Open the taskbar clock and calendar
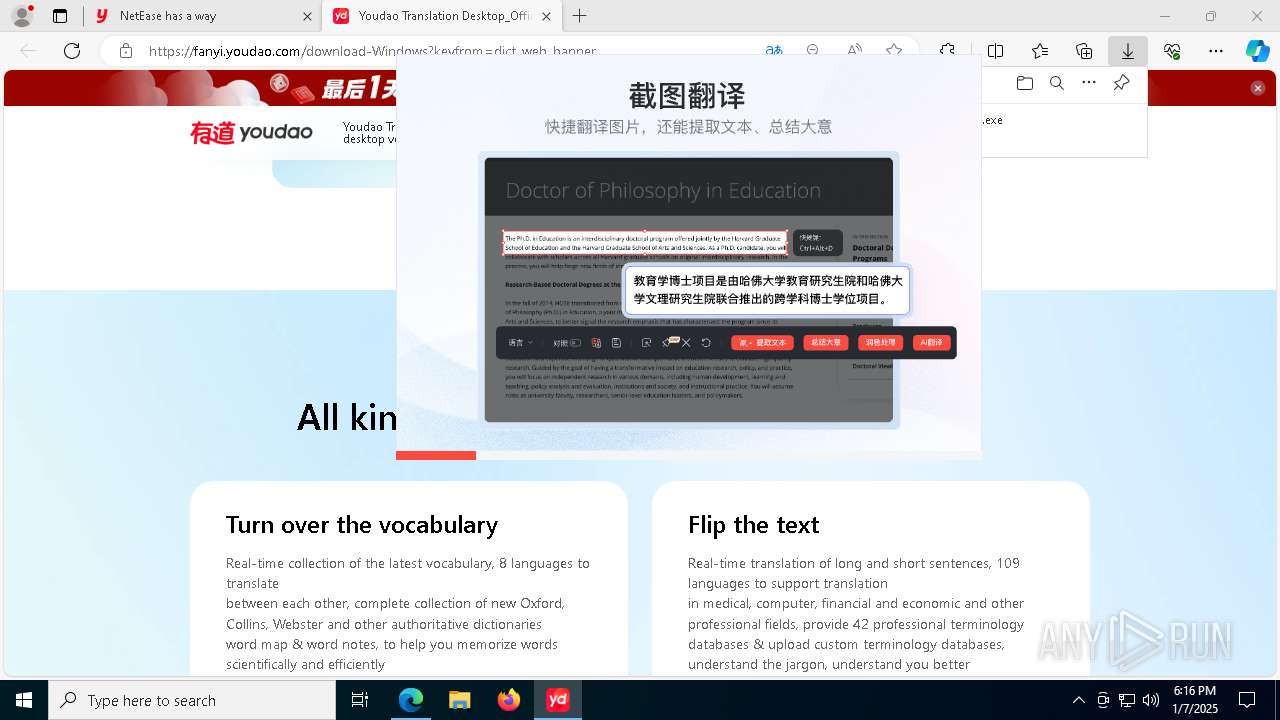The width and height of the screenshot is (1280, 720). [1195, 700]
